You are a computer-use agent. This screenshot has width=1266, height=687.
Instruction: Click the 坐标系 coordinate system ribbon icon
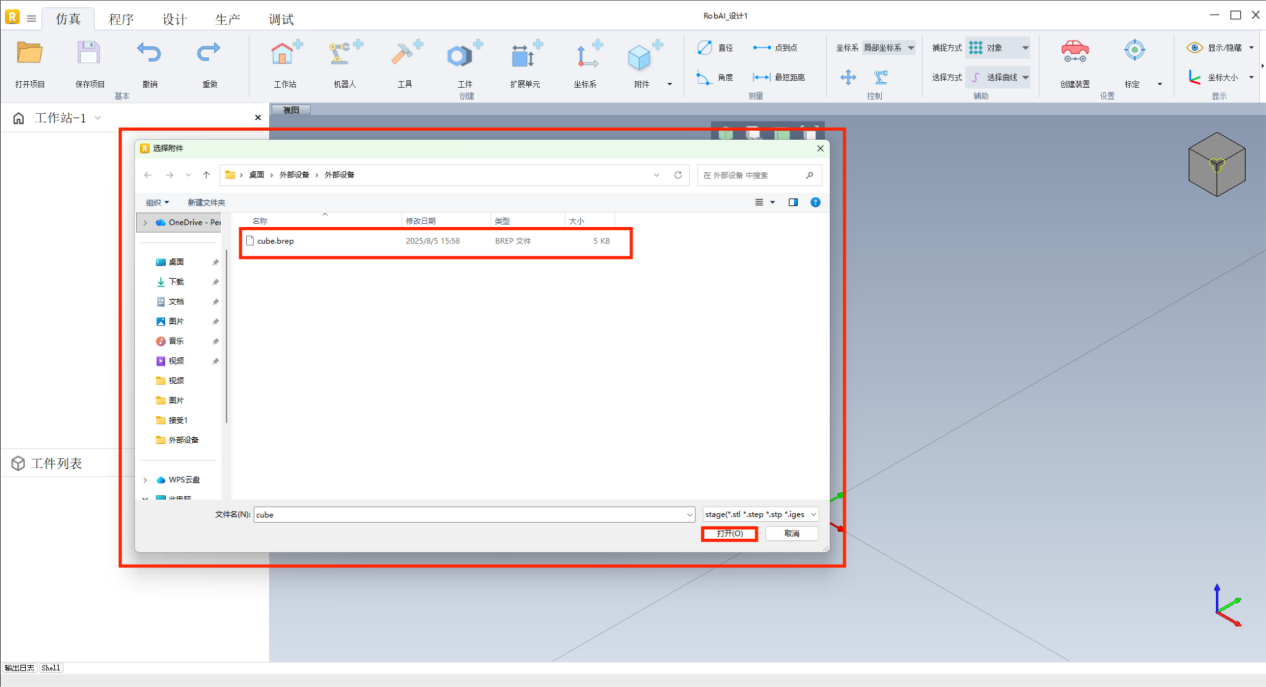[586, 55]
